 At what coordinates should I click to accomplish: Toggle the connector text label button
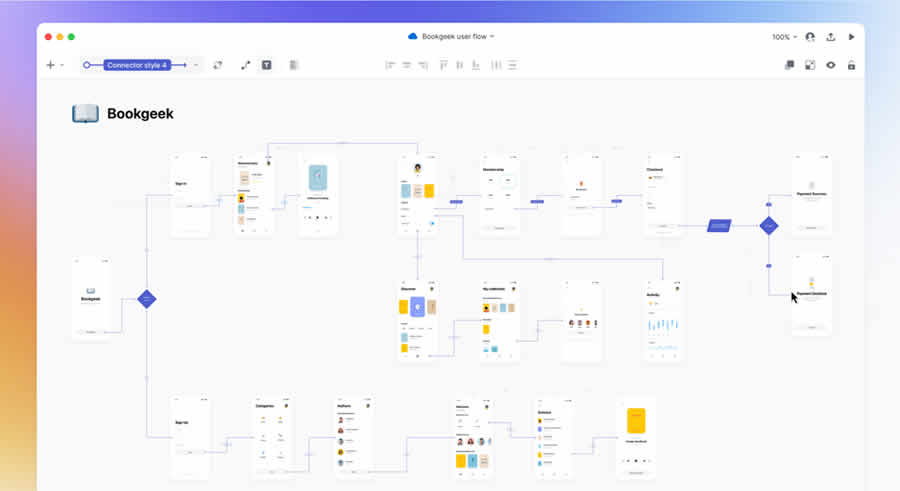pos(267,65)
